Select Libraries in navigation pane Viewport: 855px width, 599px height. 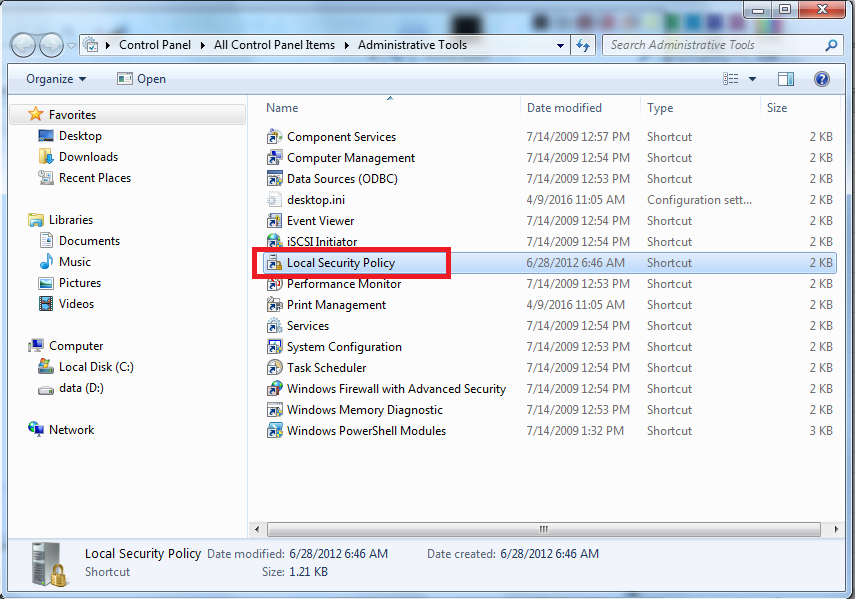(x=61, y=220)
